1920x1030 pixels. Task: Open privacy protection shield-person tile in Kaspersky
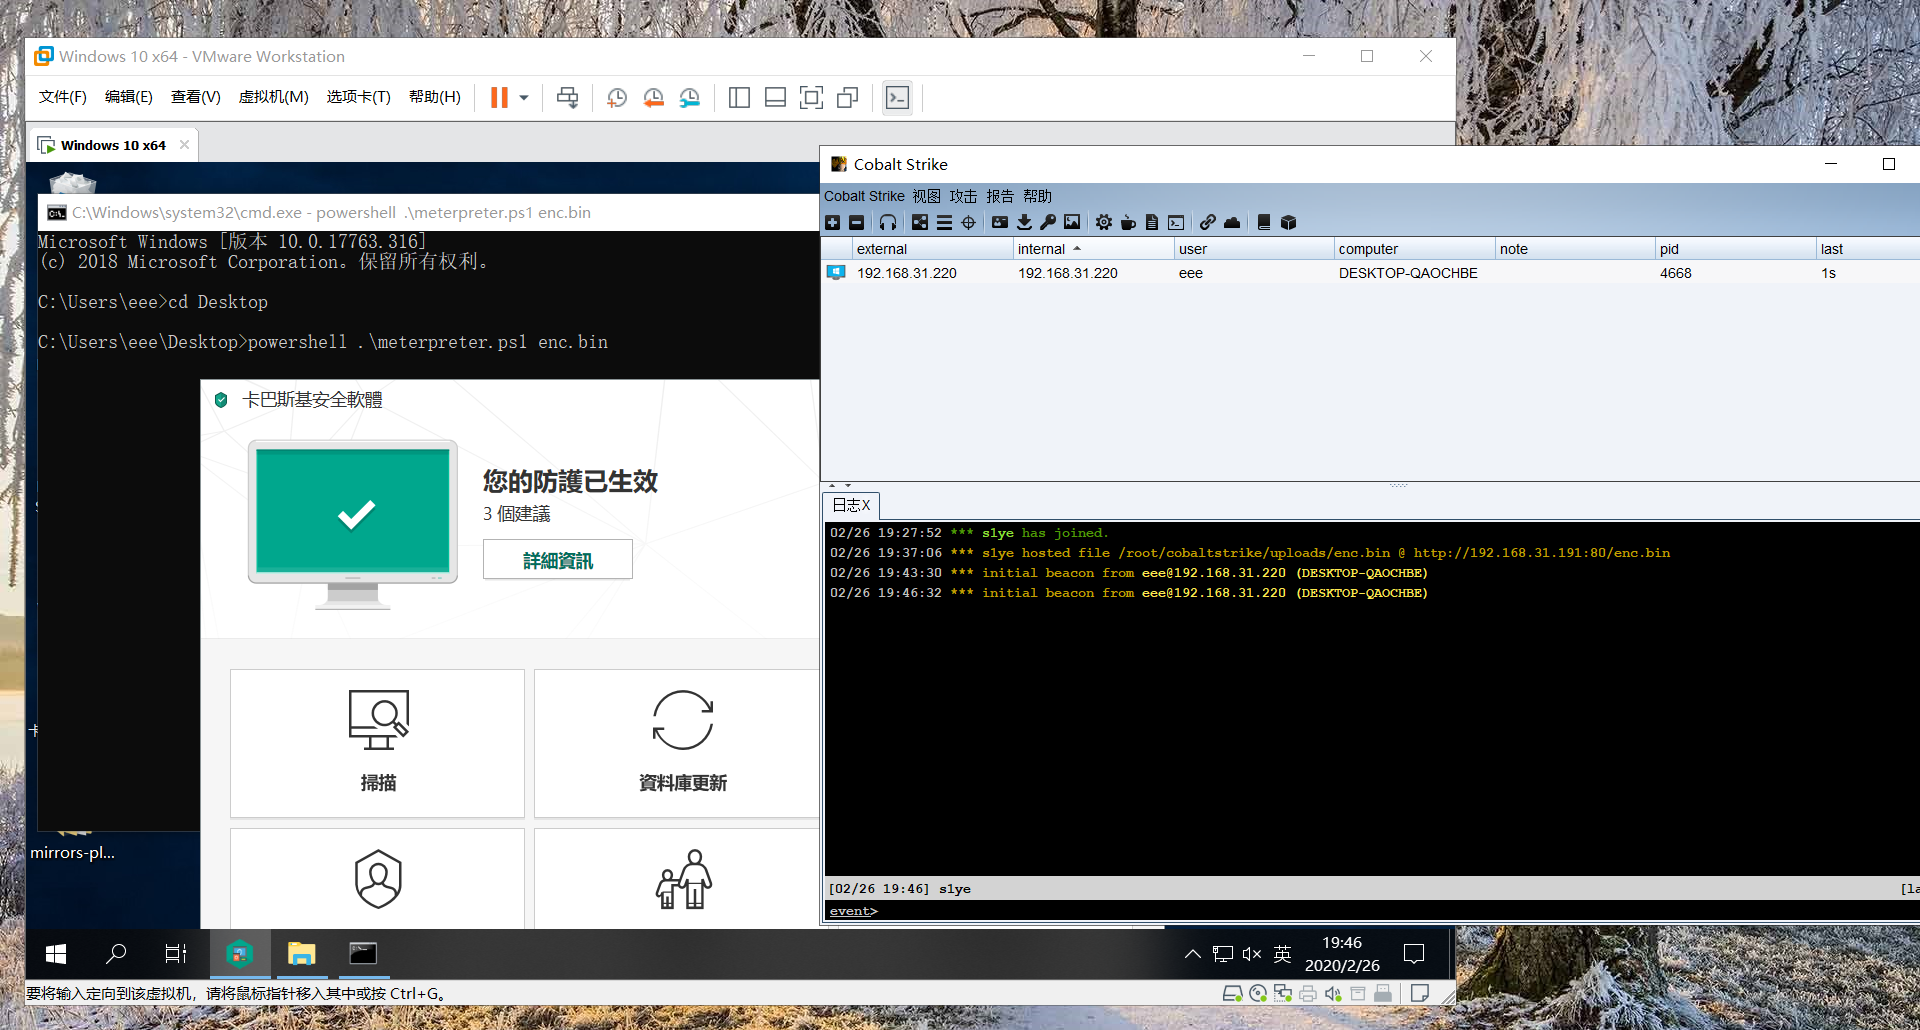pos(378,879)
